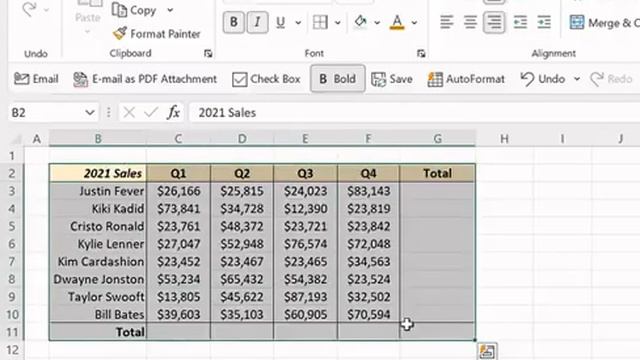Align text to the right

494,22
